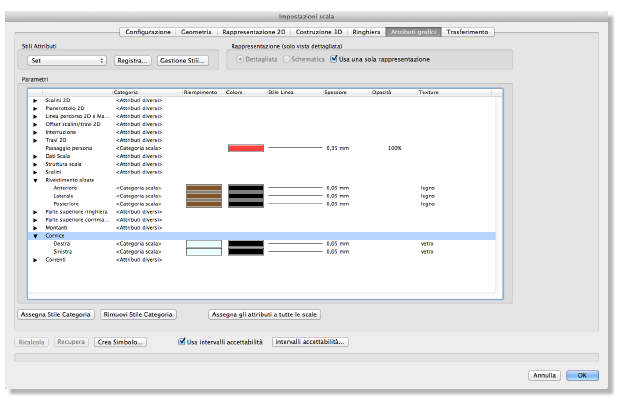The width and height of the screenshot is (618, 402).
Task: Switch to the Trasferimento tab
Action: tap(467, 32)
